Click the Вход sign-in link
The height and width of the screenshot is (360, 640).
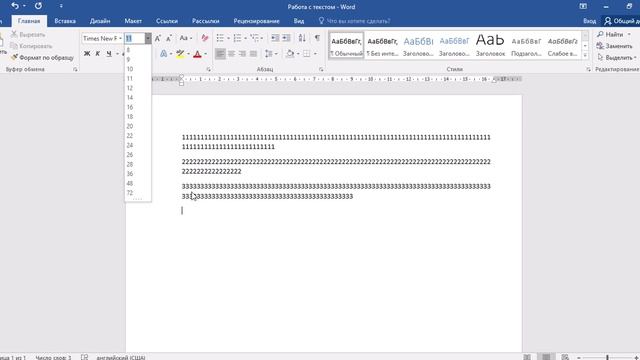click(x=589, y=21)
